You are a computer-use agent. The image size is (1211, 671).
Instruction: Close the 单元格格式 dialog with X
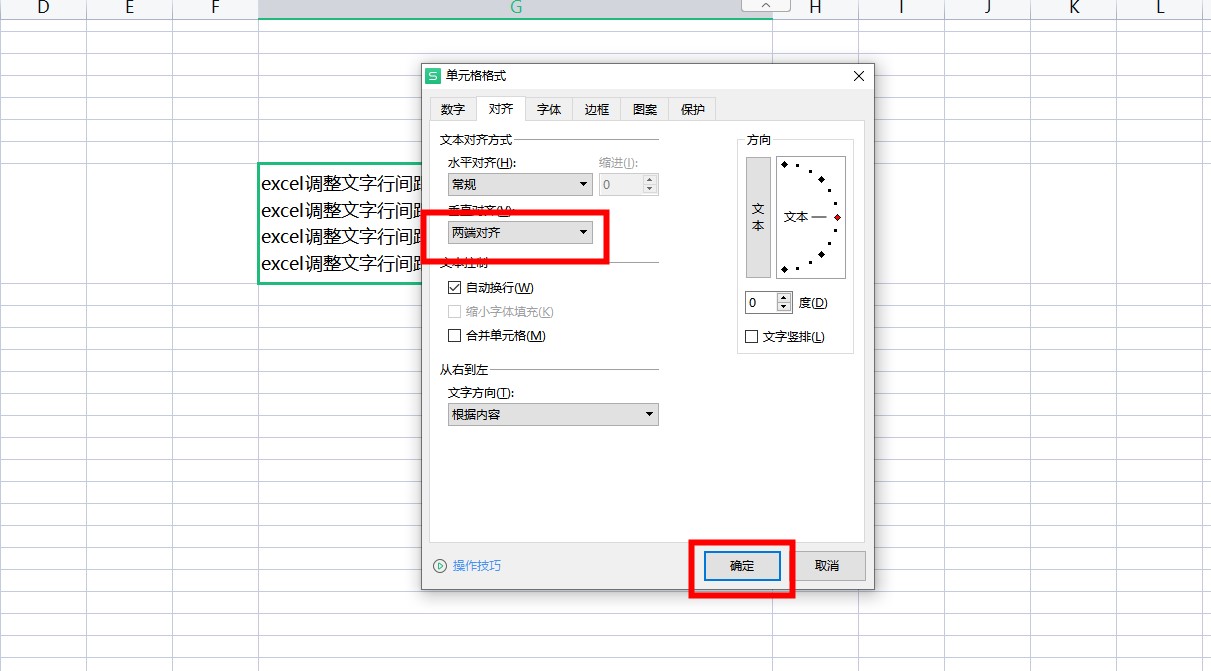pyautogui.click(x=858, y=76)
